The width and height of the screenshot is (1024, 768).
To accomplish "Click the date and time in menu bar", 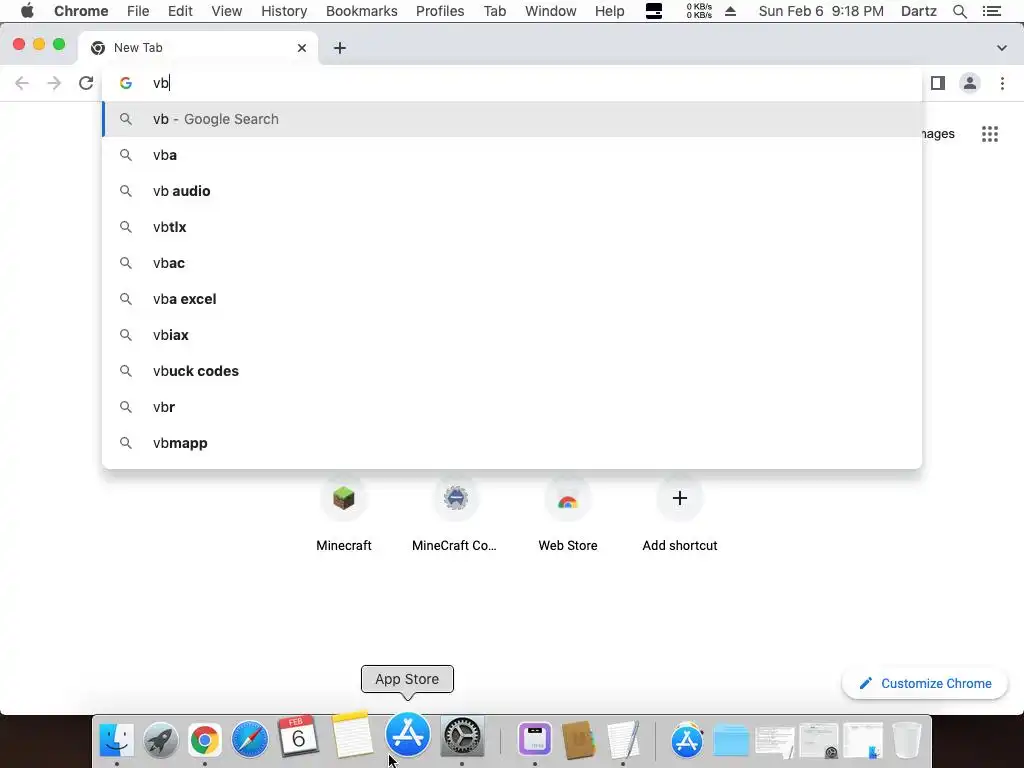I will pyautogui.click(x=821, y=11).
